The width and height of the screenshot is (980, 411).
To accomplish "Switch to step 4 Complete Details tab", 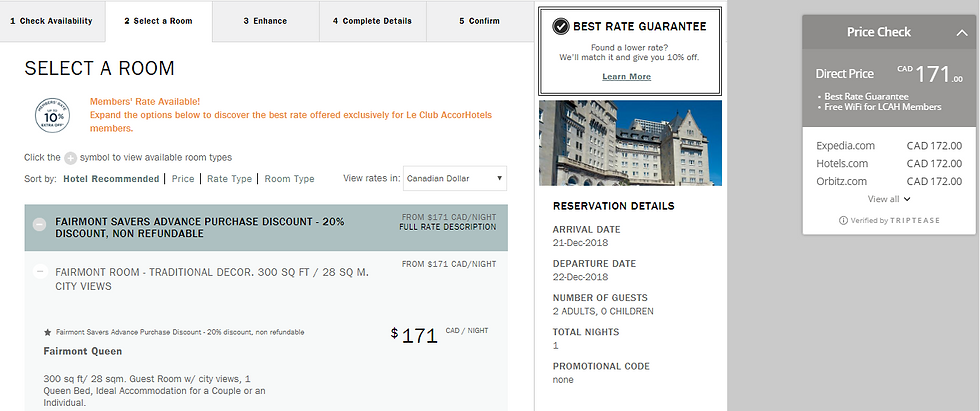I will click(x=372, y=20).
